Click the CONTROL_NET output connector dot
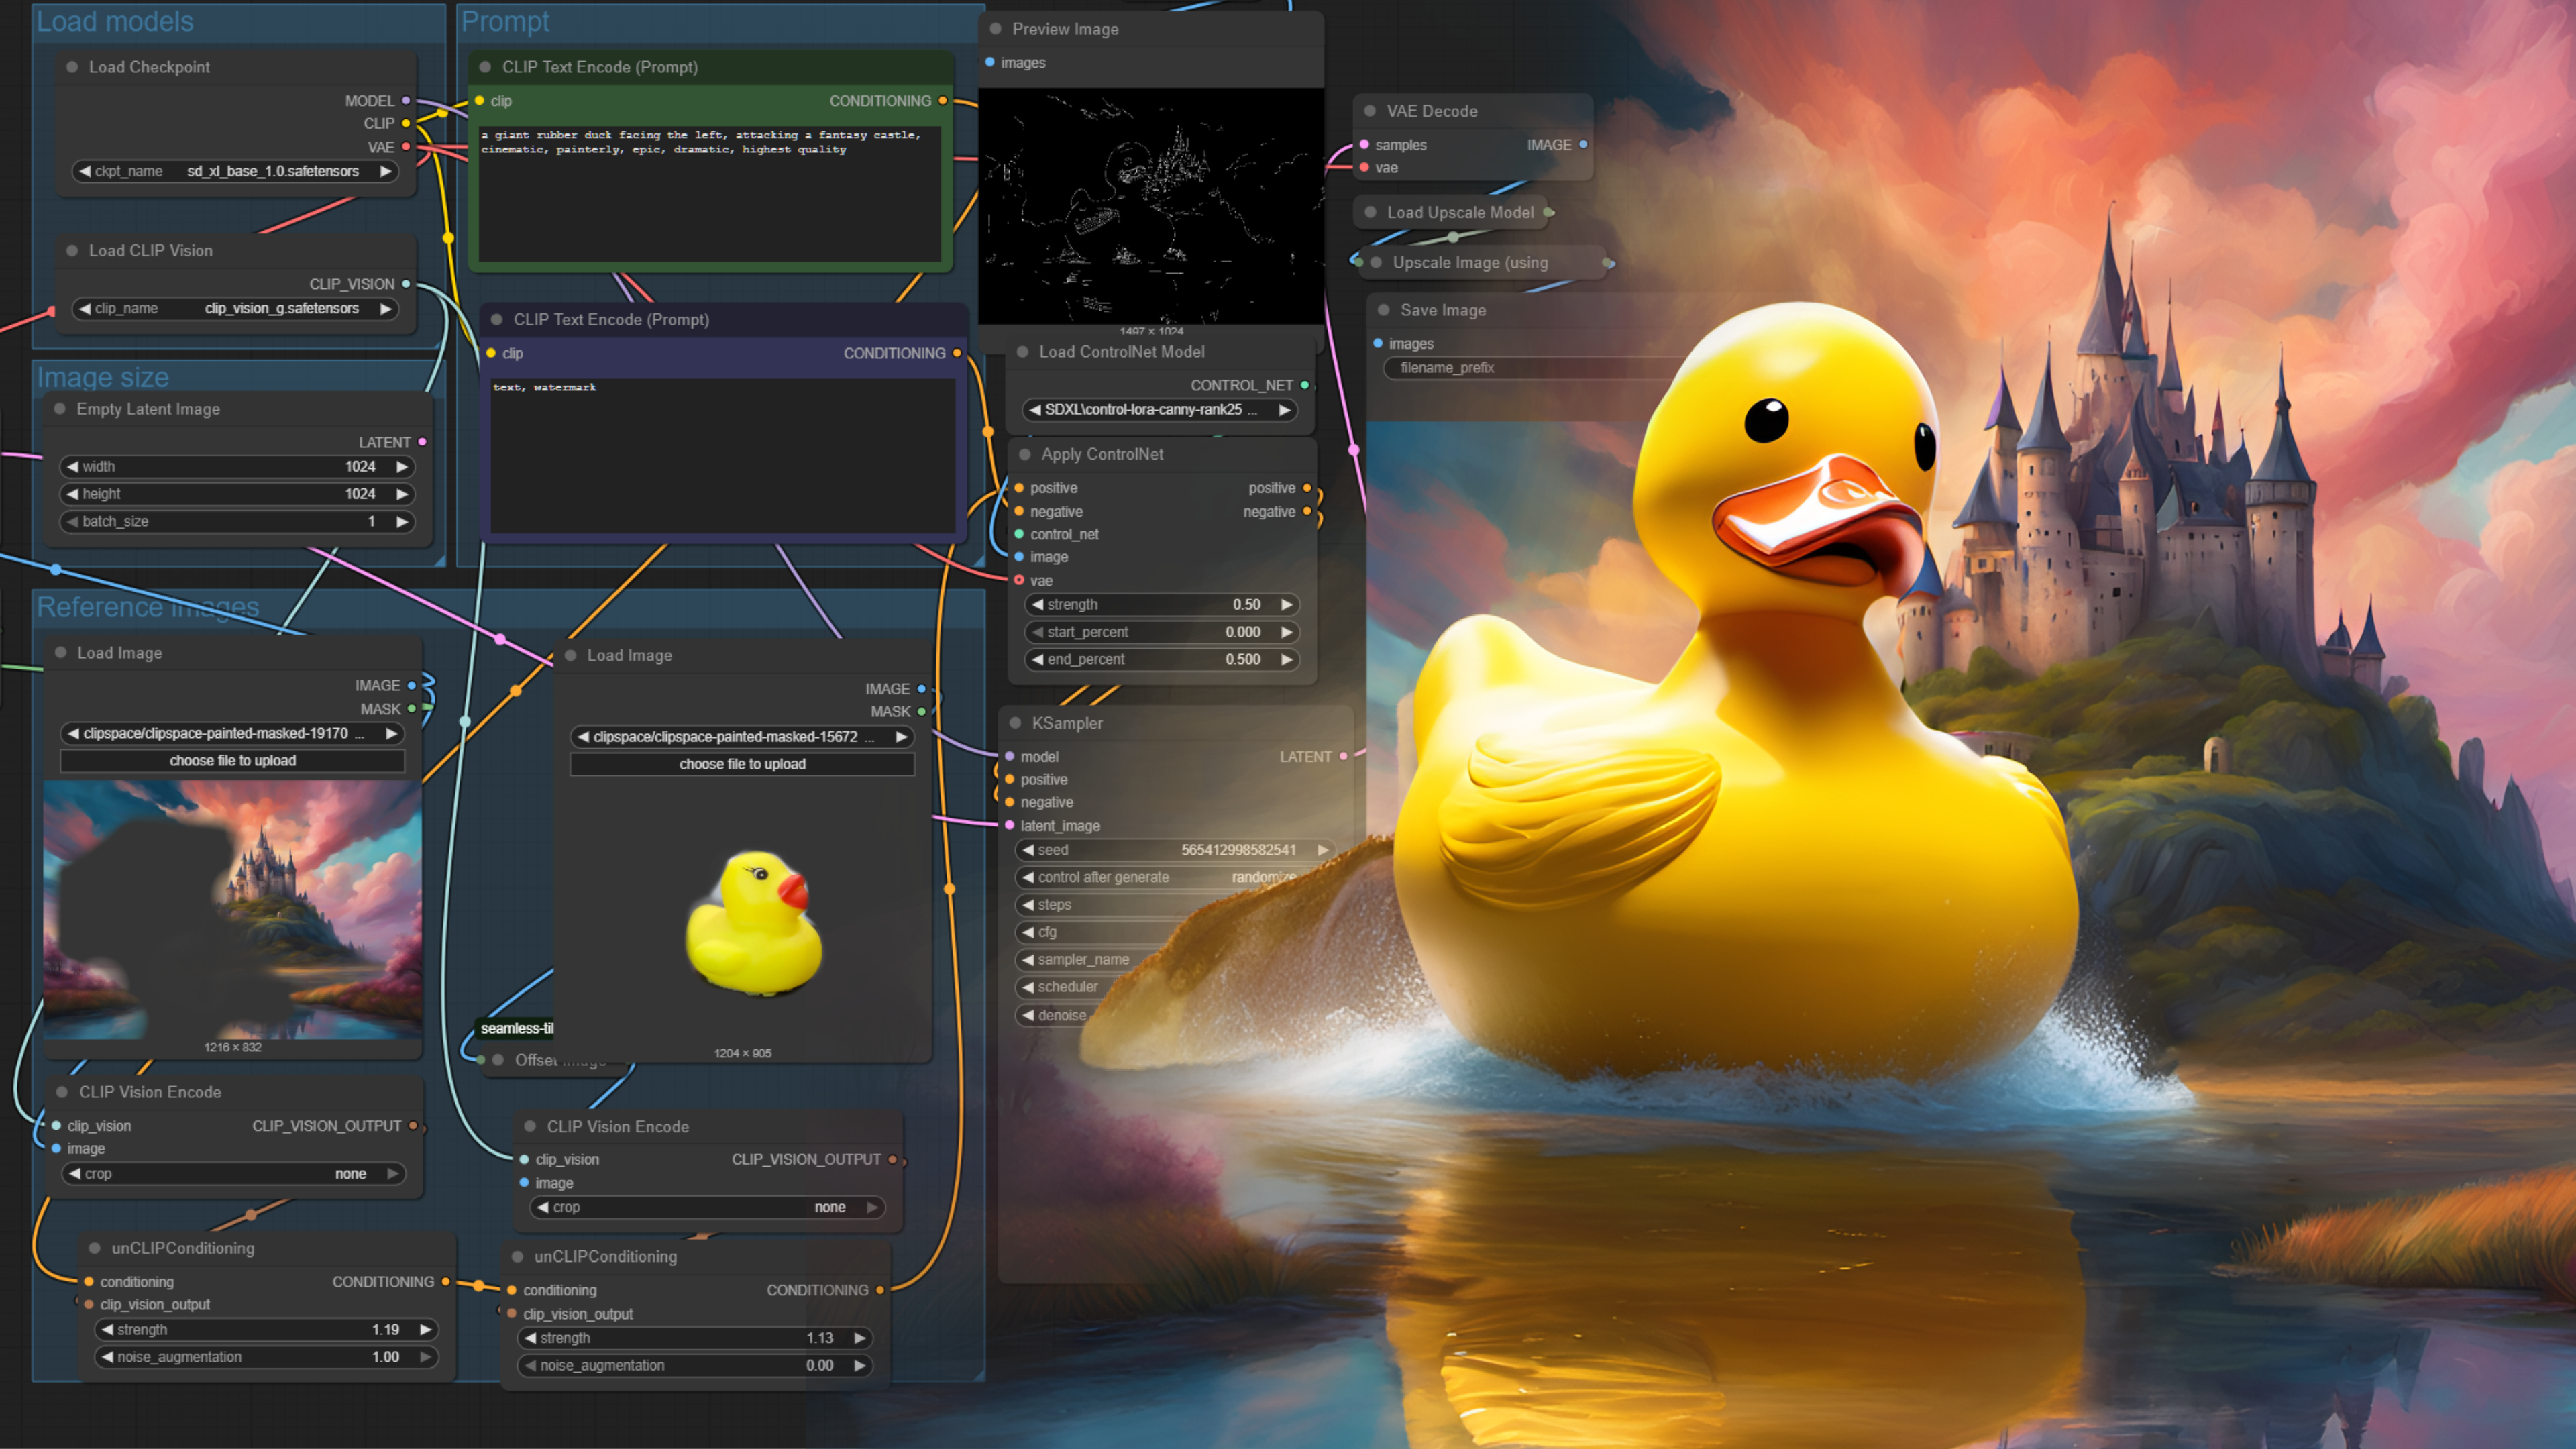Viewport: 2576px width, 1449px height. point(1305,386)
